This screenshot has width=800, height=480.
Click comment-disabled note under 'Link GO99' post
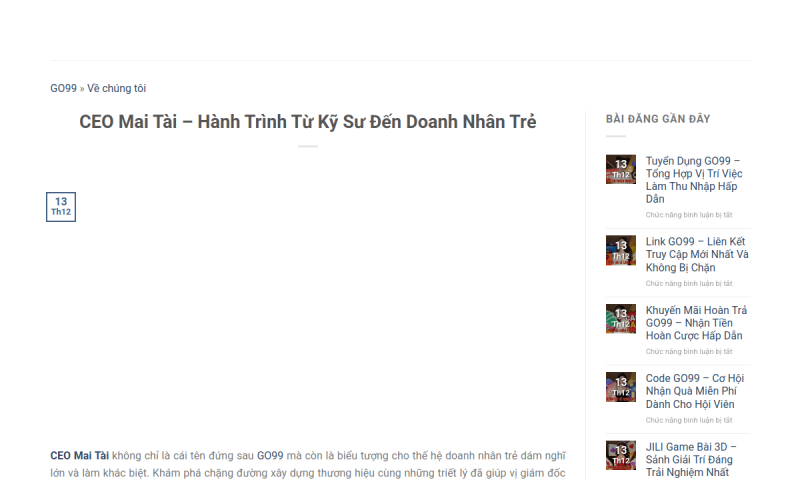pyautogui.click(x=689, y=284)
